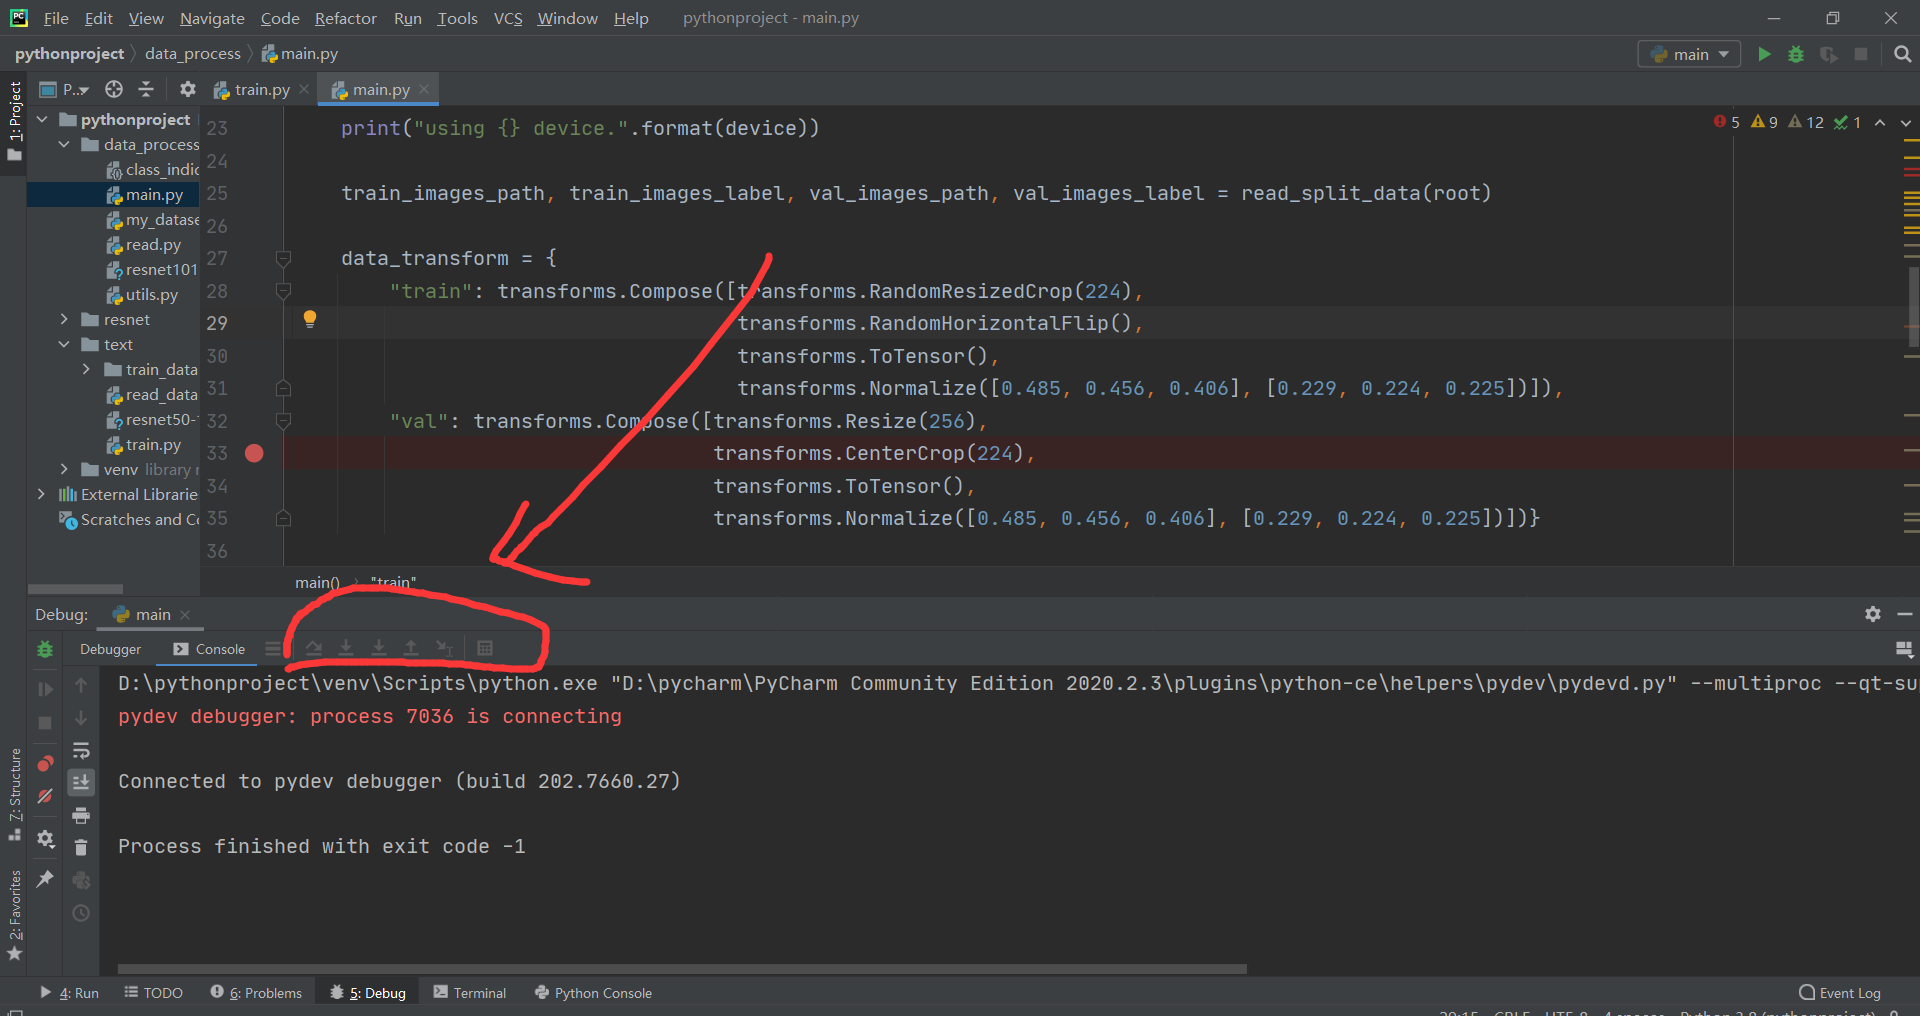Click Locate/Select Opened File target icon

tap(114, 89)
